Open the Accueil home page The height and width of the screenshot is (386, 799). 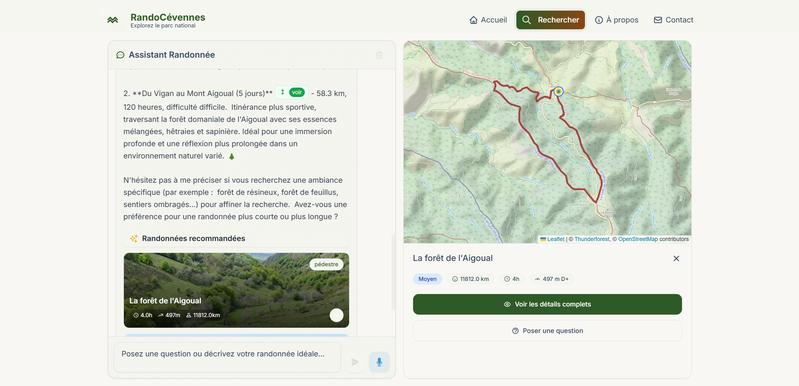488,20
